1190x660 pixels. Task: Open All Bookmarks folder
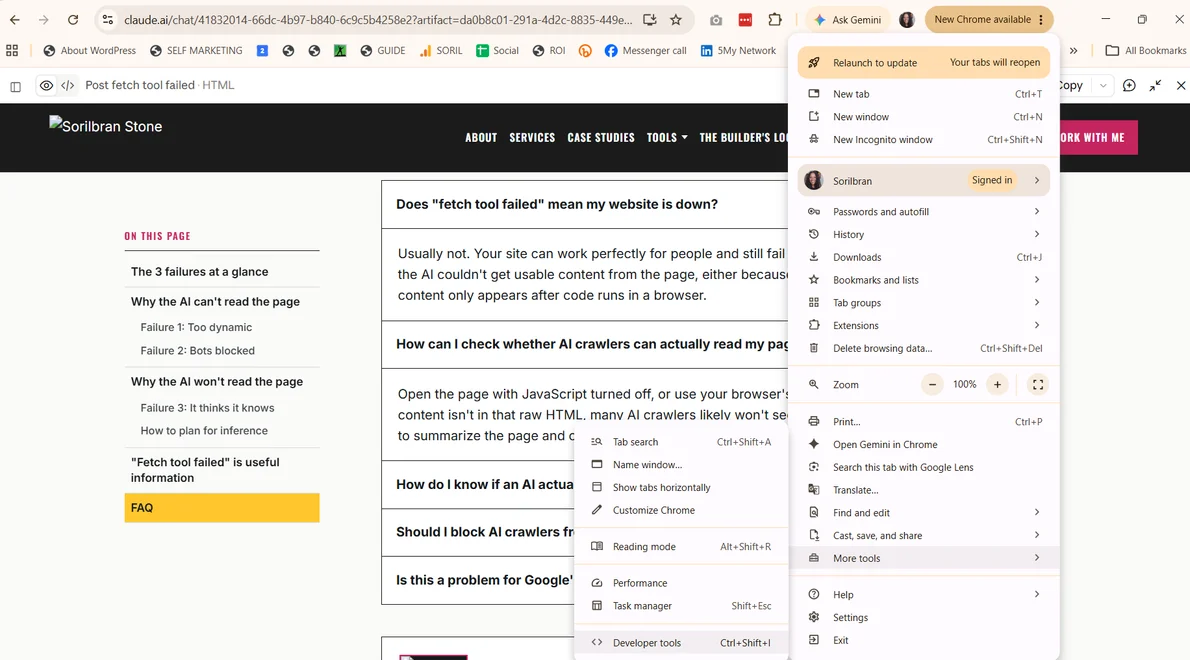click(1145, 51)
